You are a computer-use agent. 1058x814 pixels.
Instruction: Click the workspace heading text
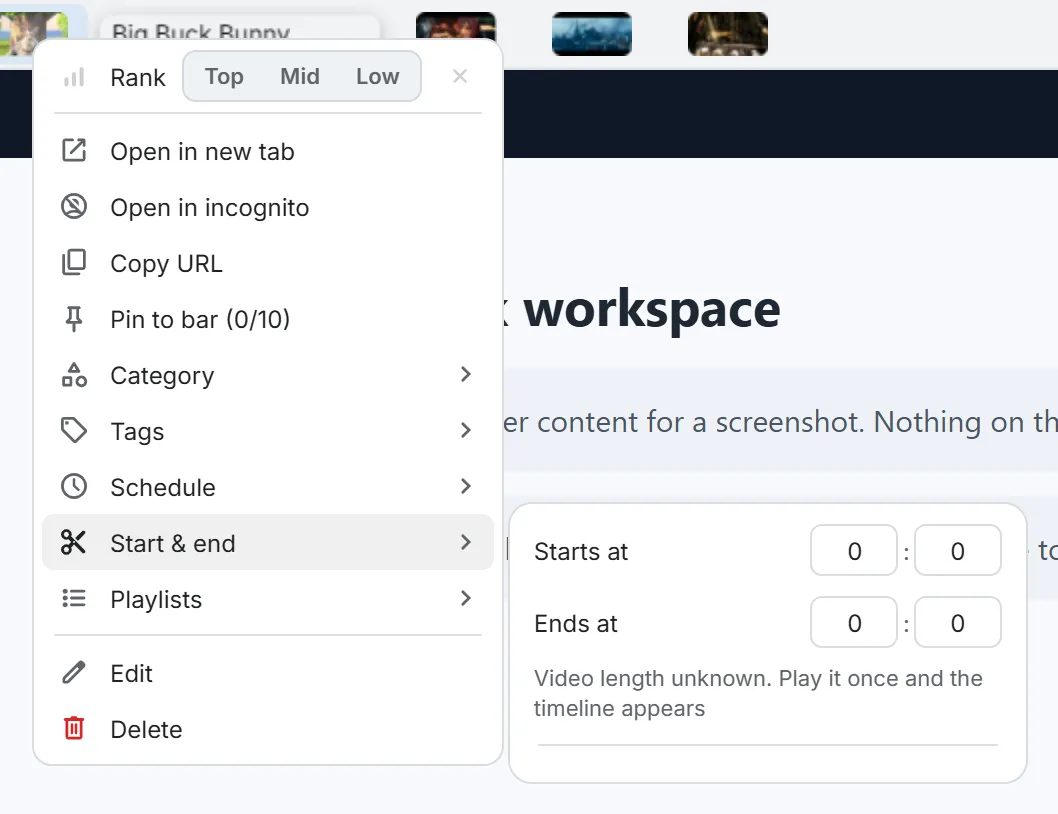pos(652,310)
